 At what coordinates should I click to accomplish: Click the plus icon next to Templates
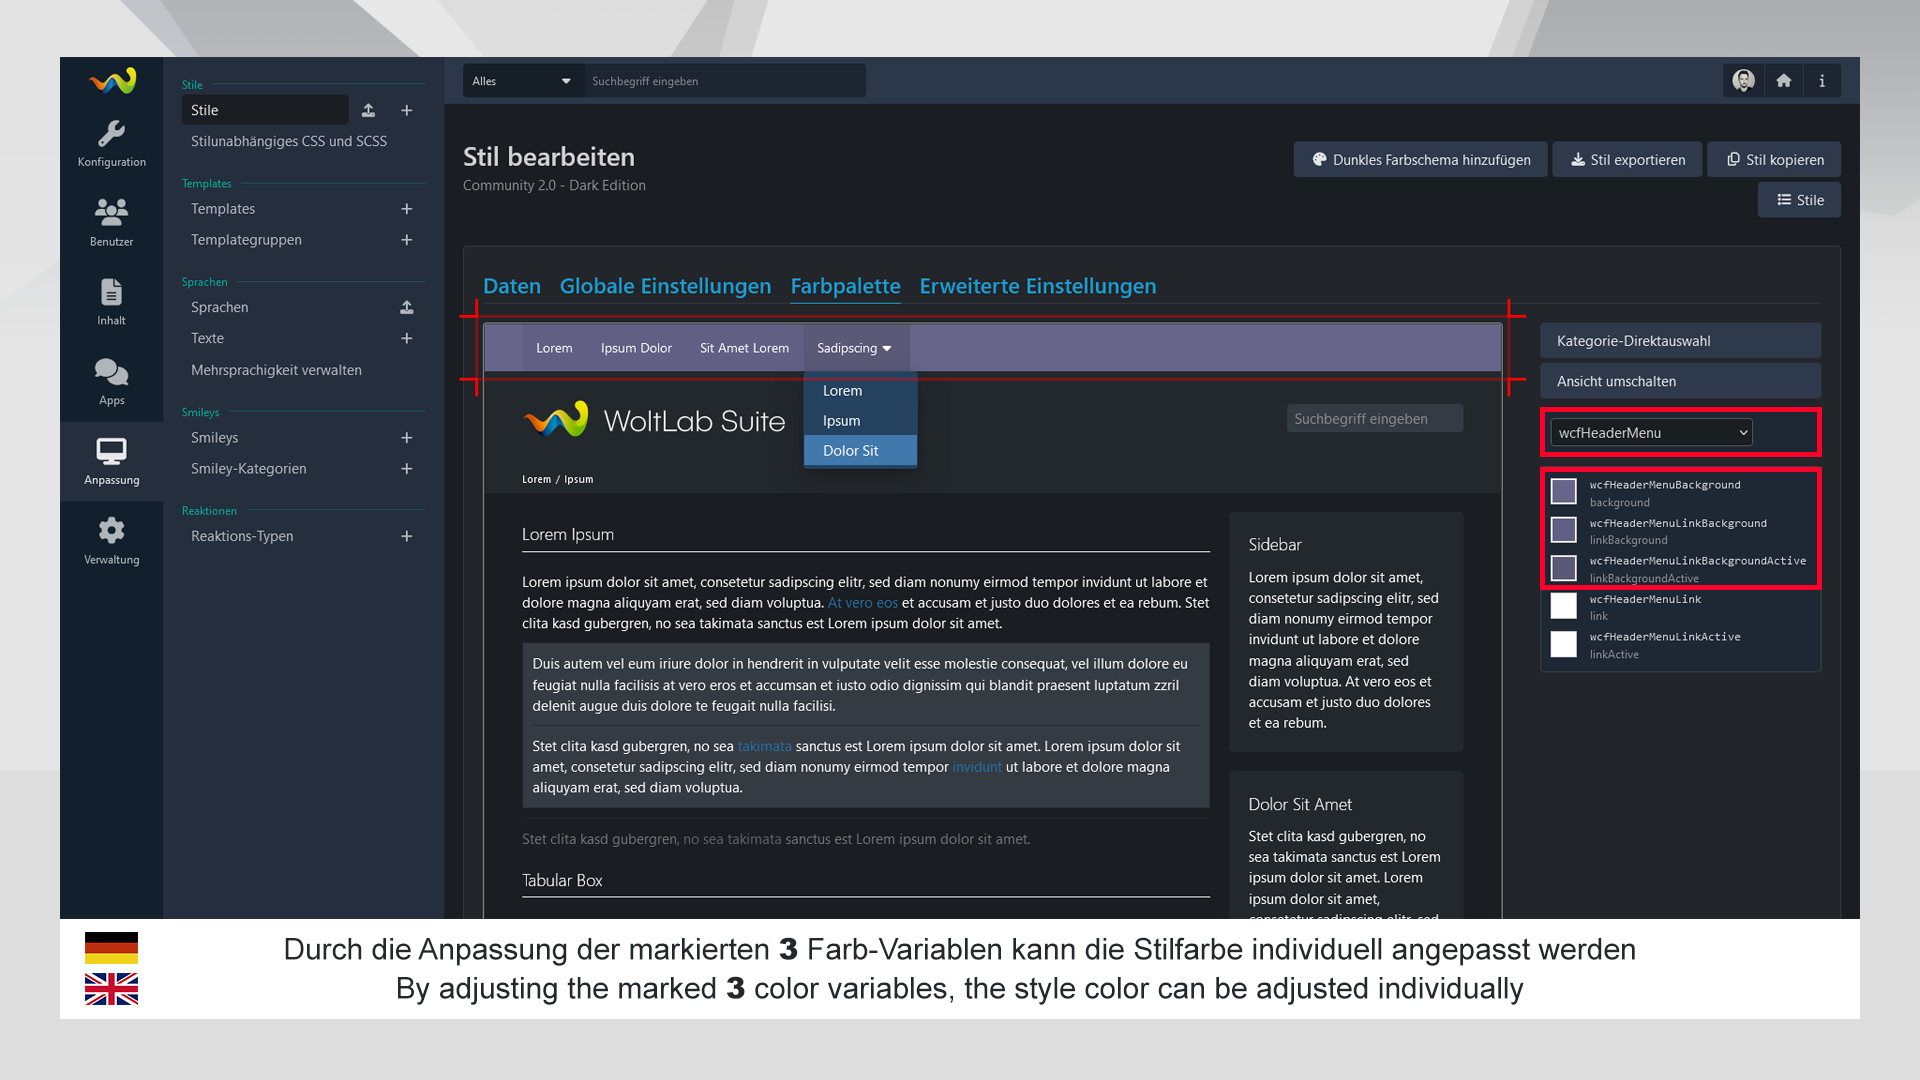pos(406,209)
